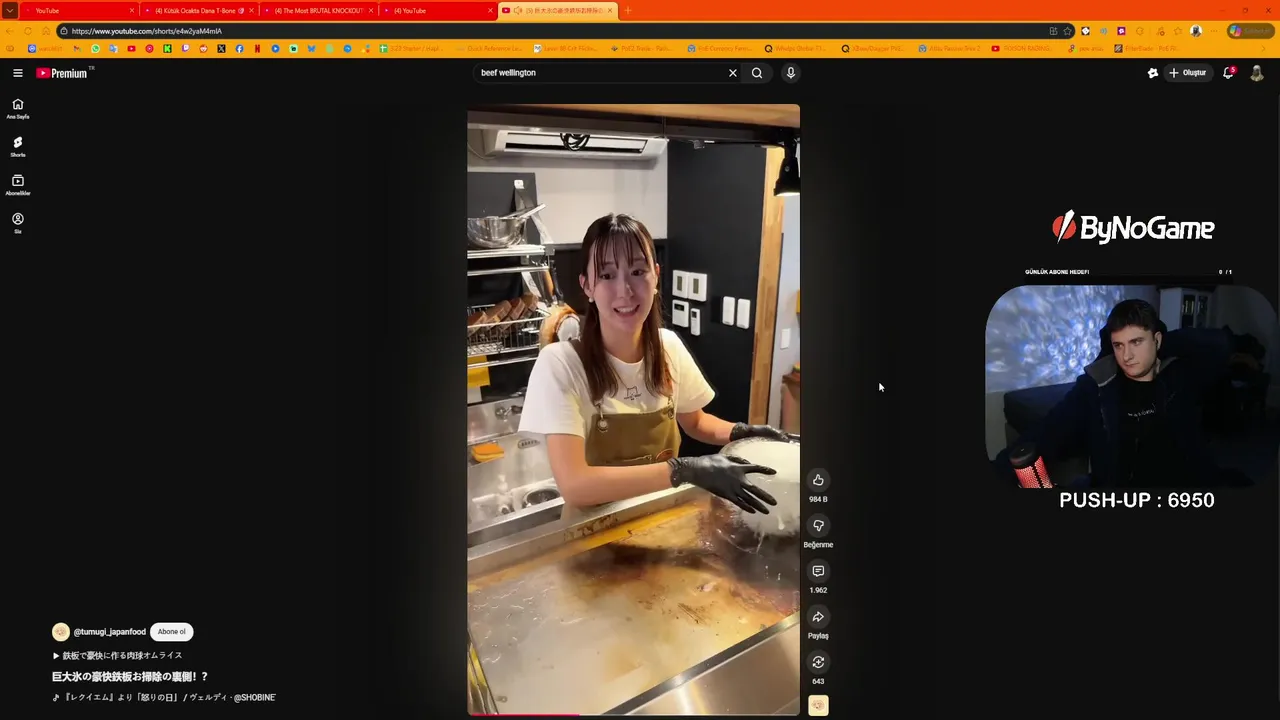Screen dimensions: 1280x720
Task: Click the browser home button
Action: 46,31
